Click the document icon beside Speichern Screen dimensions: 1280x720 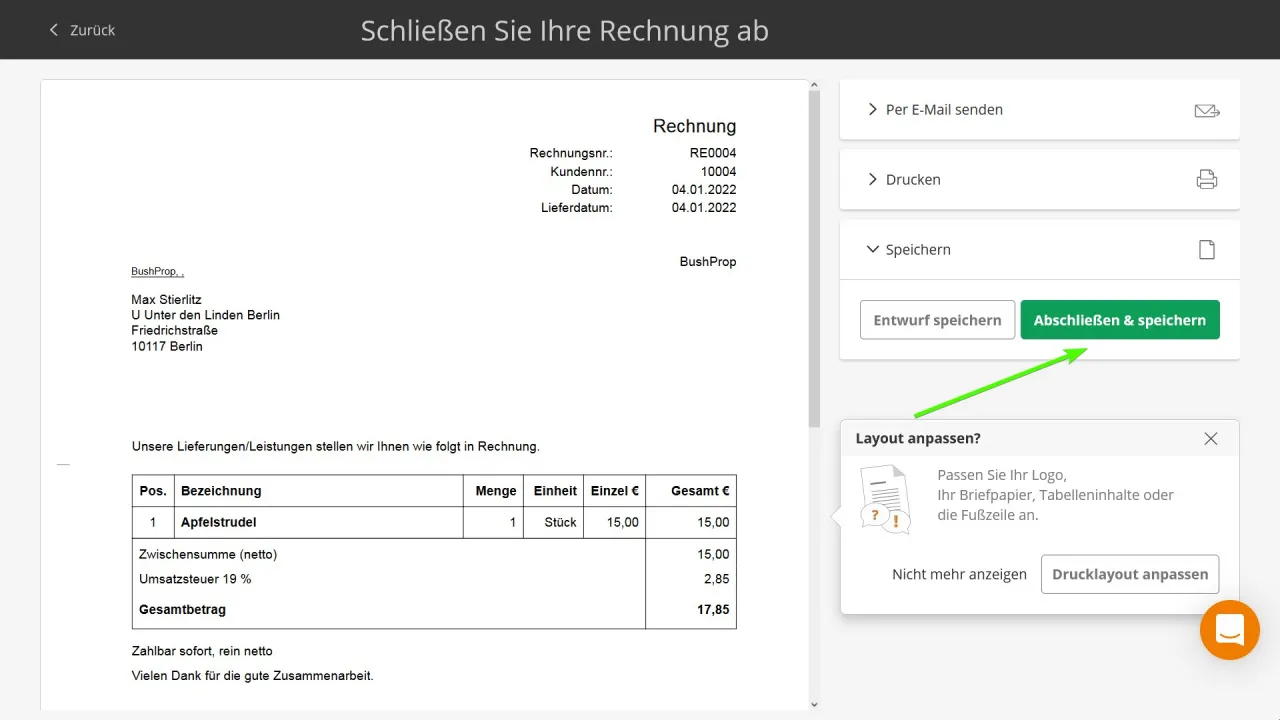click(x=1207, y=249)
